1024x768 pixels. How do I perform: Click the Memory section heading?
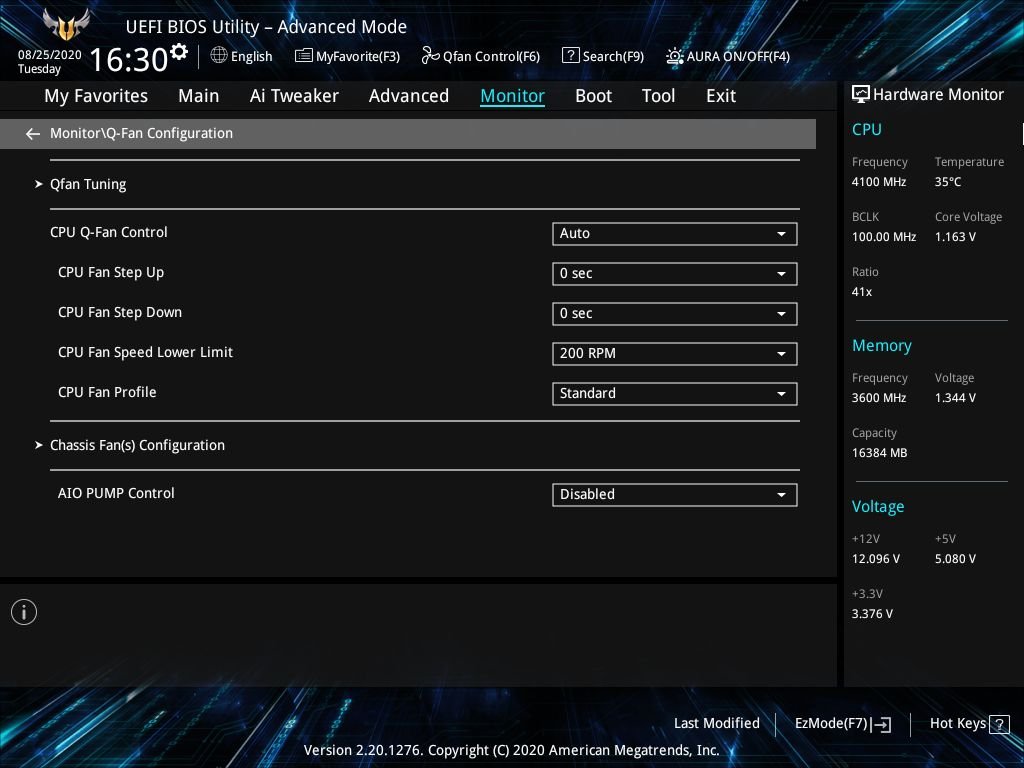pos(882,346)
